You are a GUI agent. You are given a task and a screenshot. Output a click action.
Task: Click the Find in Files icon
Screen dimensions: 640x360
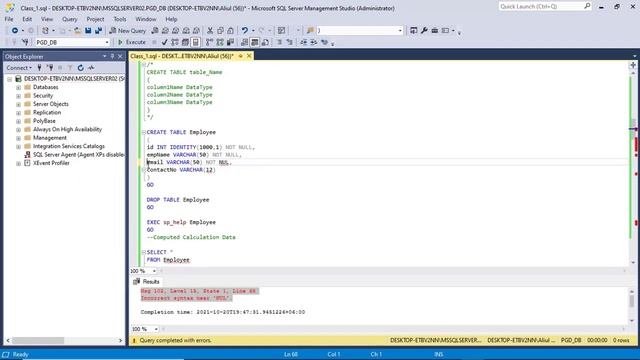click(310, 31)
